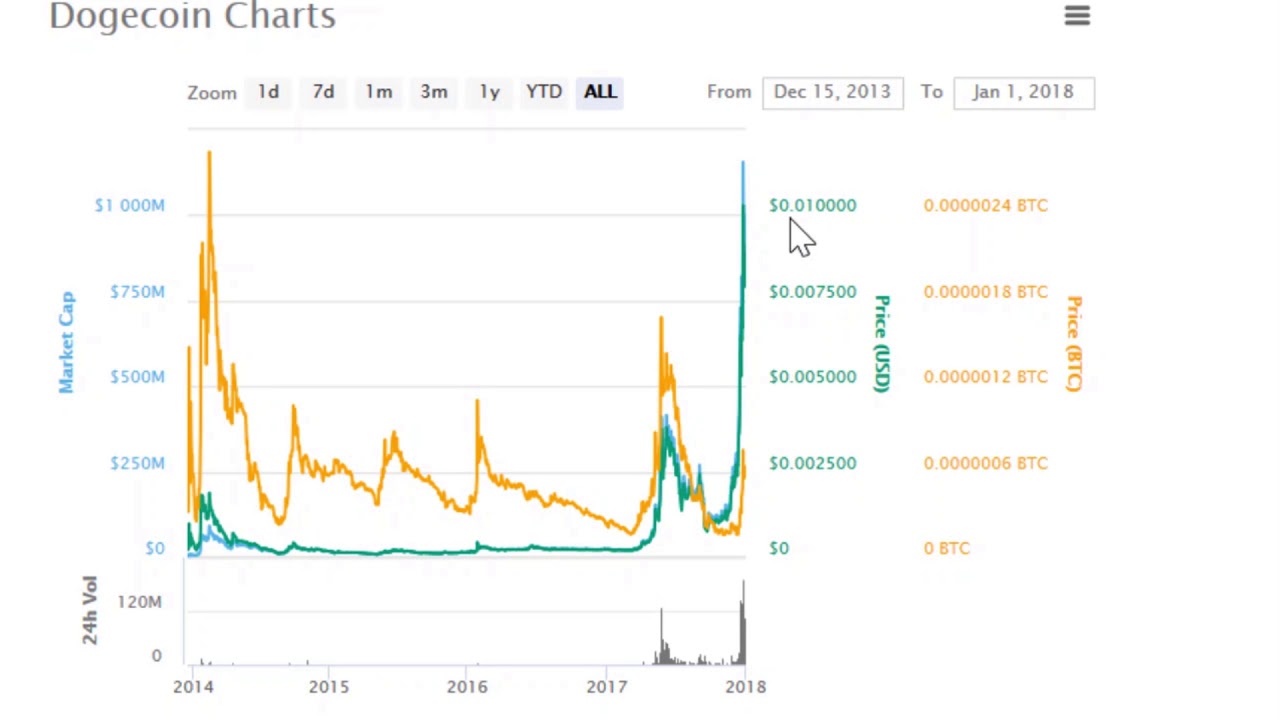Set zoom to 7d
Screen dimensions: 1280x720
(323, 92)
